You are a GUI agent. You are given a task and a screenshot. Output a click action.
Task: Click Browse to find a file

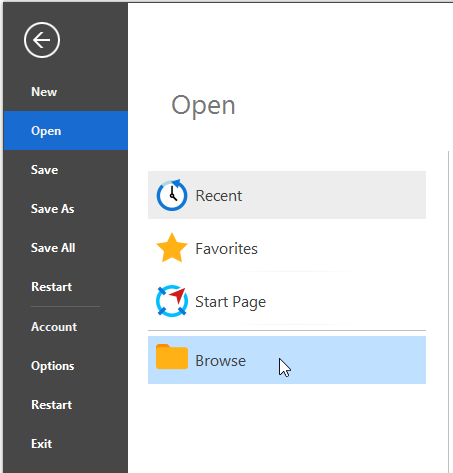tap(287, 360)
